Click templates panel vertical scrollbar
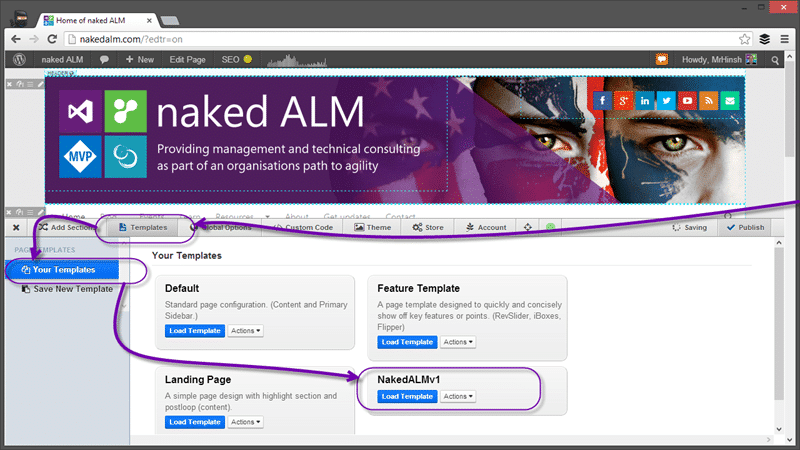 pyautogui.click(x=779, y=324)
